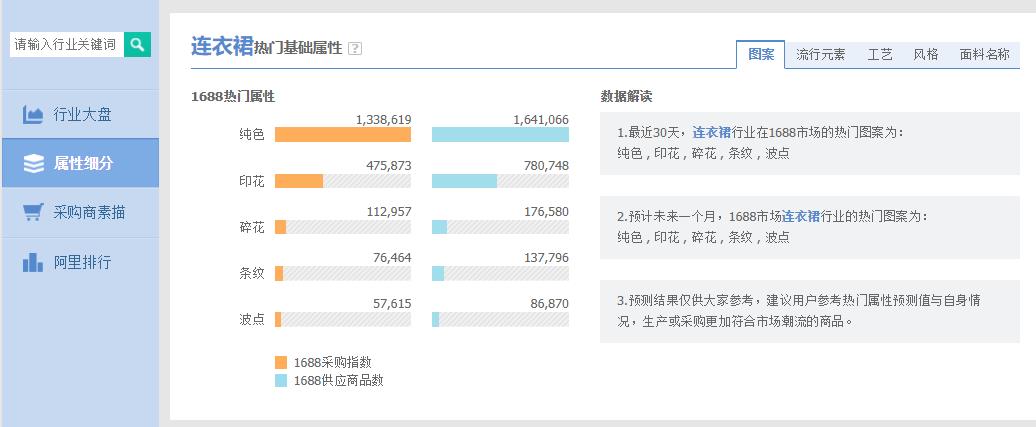Focus the industry keyword search field
Viewport: 1036px width, 427px height.
66,44
